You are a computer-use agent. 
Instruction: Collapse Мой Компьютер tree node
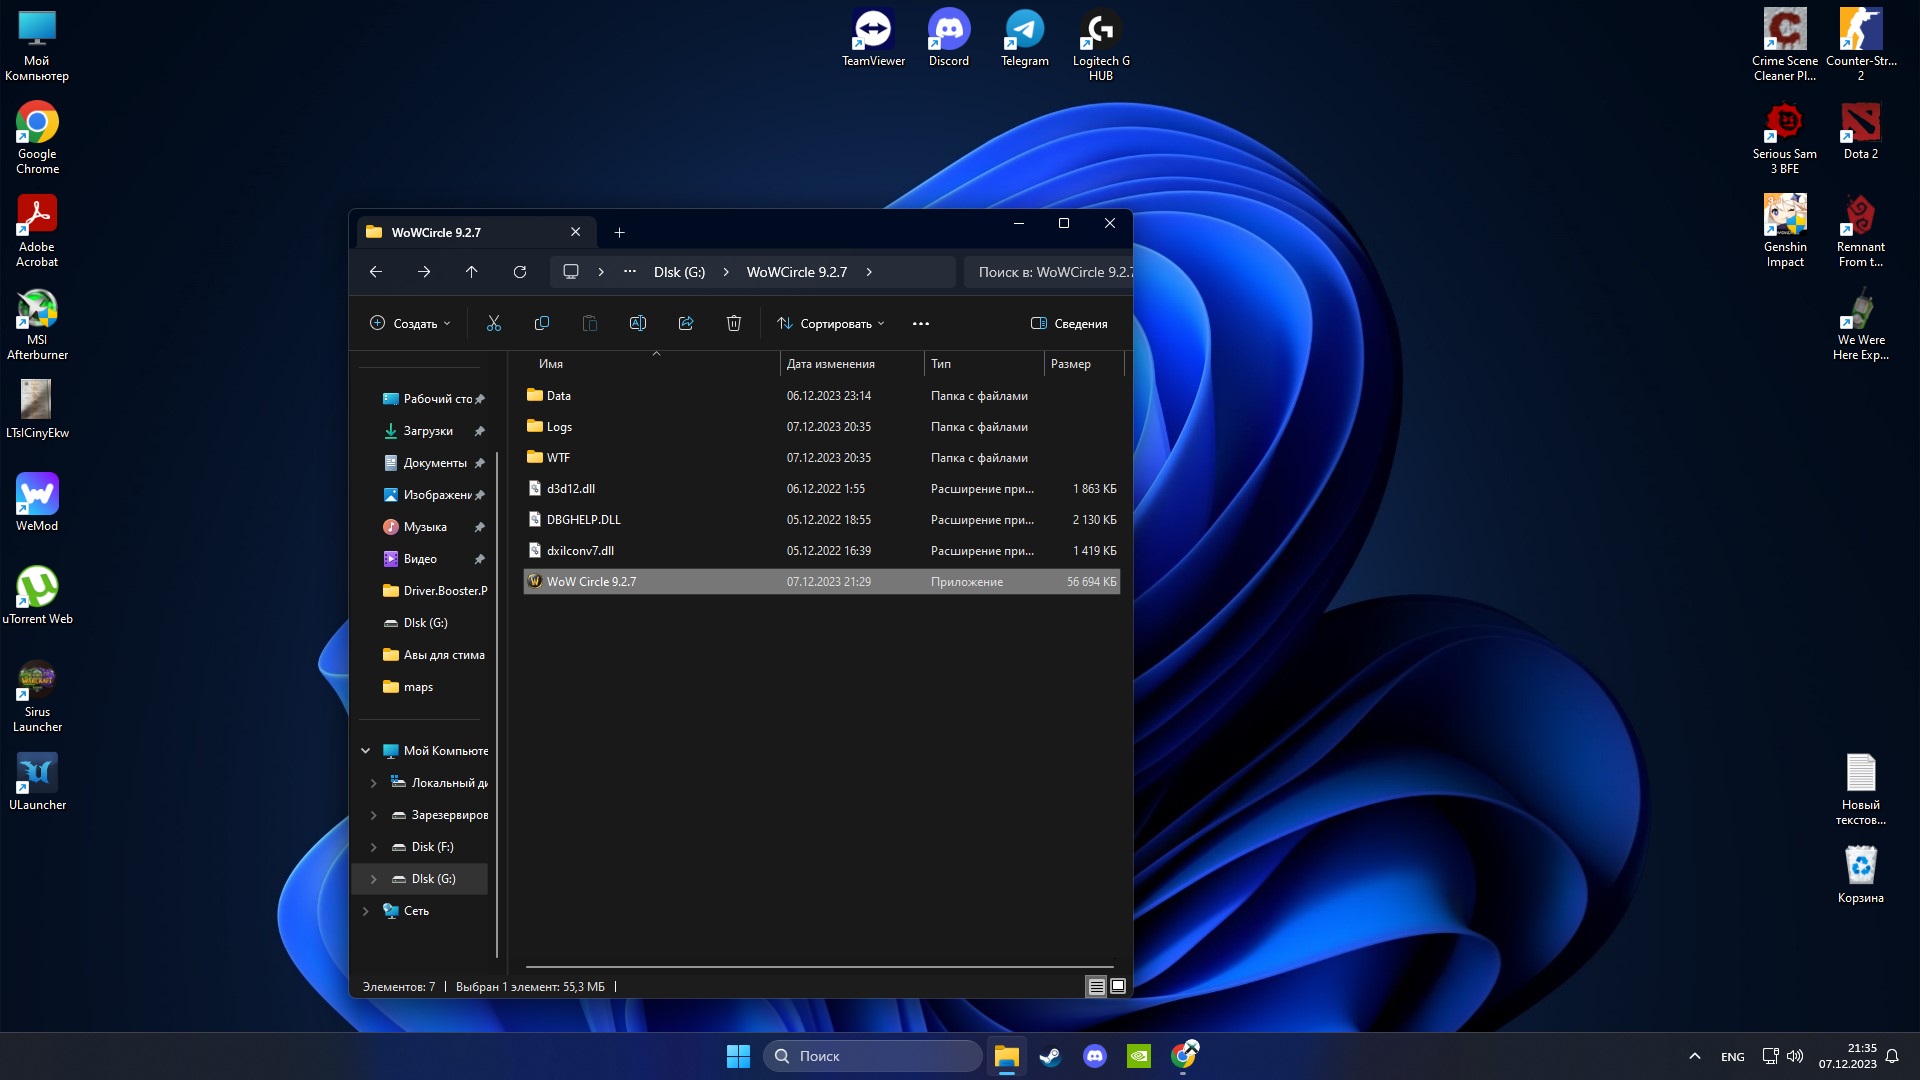[365, 751]
